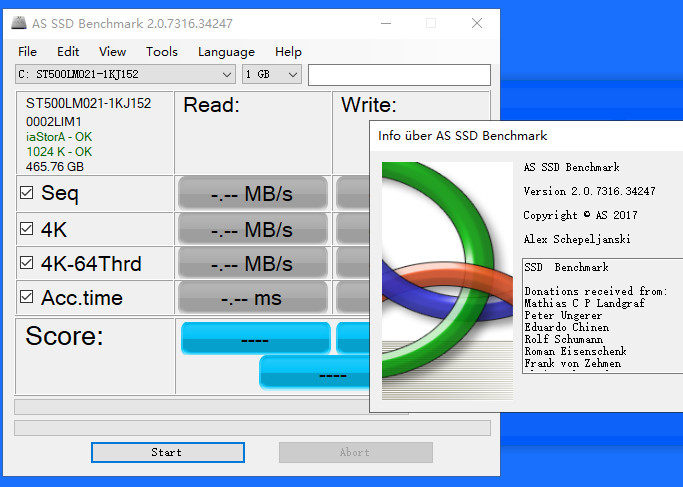Click 'Roman Eisenschenk' in donations list
683x487 pixels.
pyautogui.click(x=575, y=351)
